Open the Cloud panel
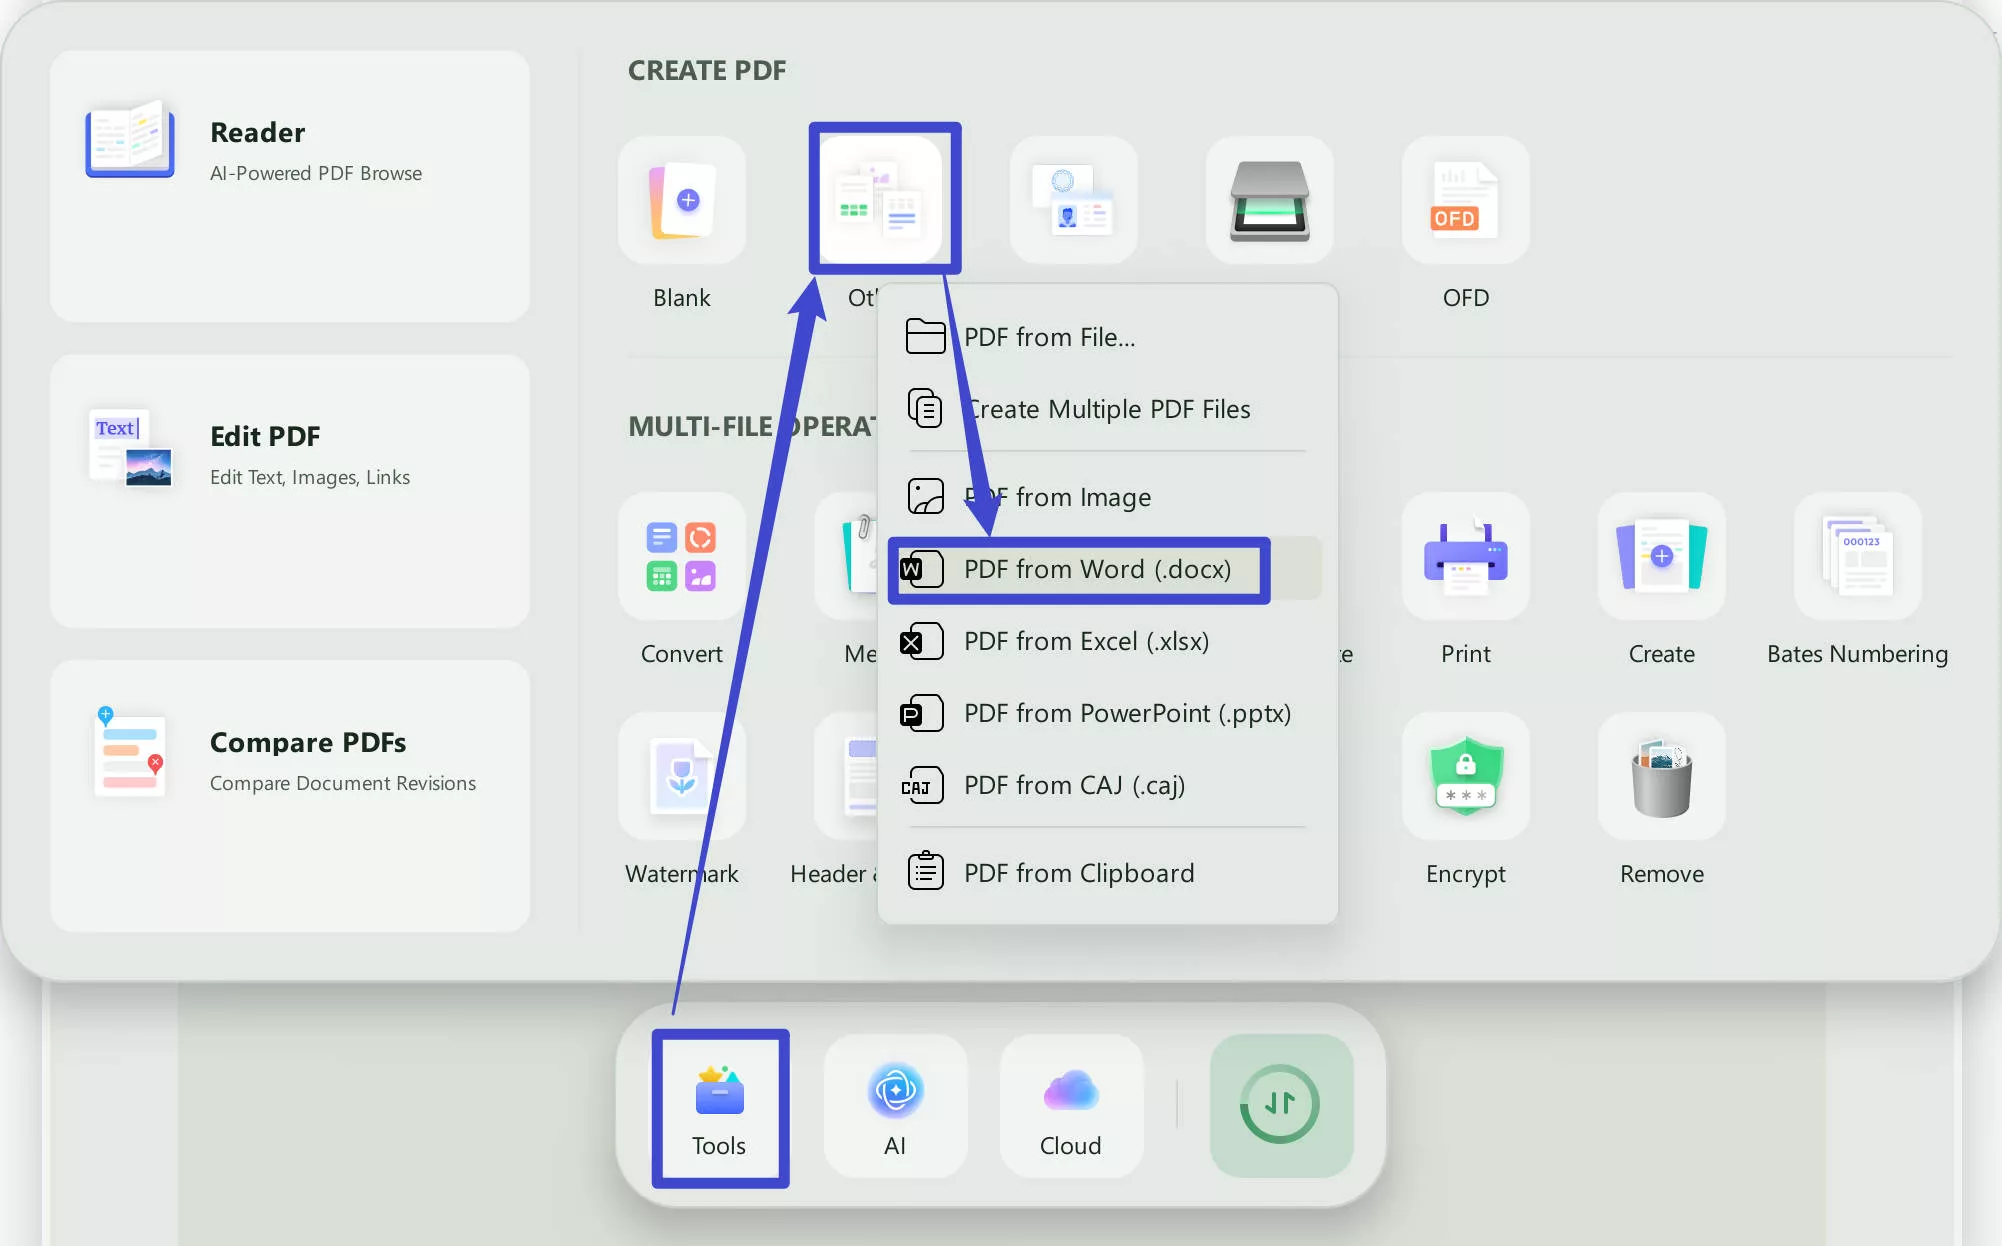 click(x=1069, y=1105)
